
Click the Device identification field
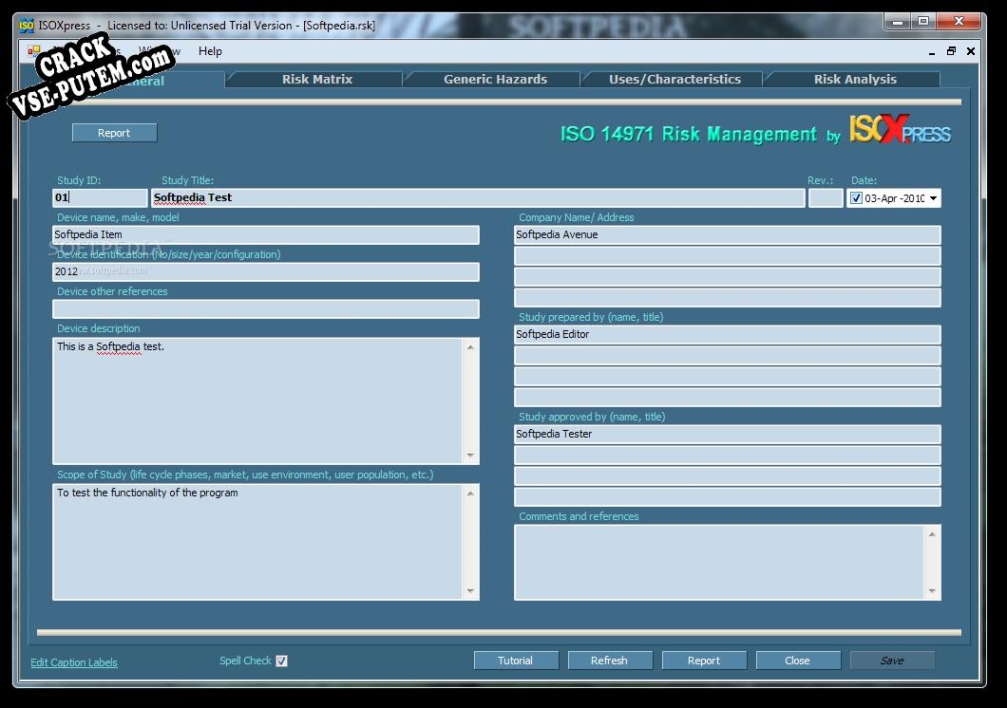coord(266,272)
